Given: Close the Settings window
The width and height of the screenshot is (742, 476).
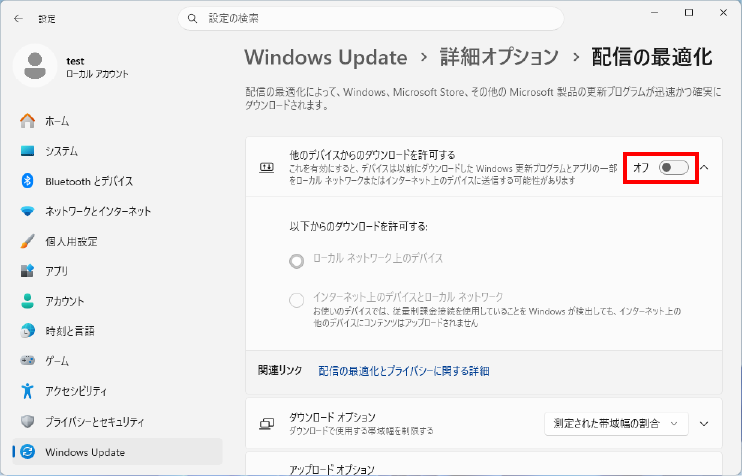Looking at the screenshot, I should coord(723,13).
